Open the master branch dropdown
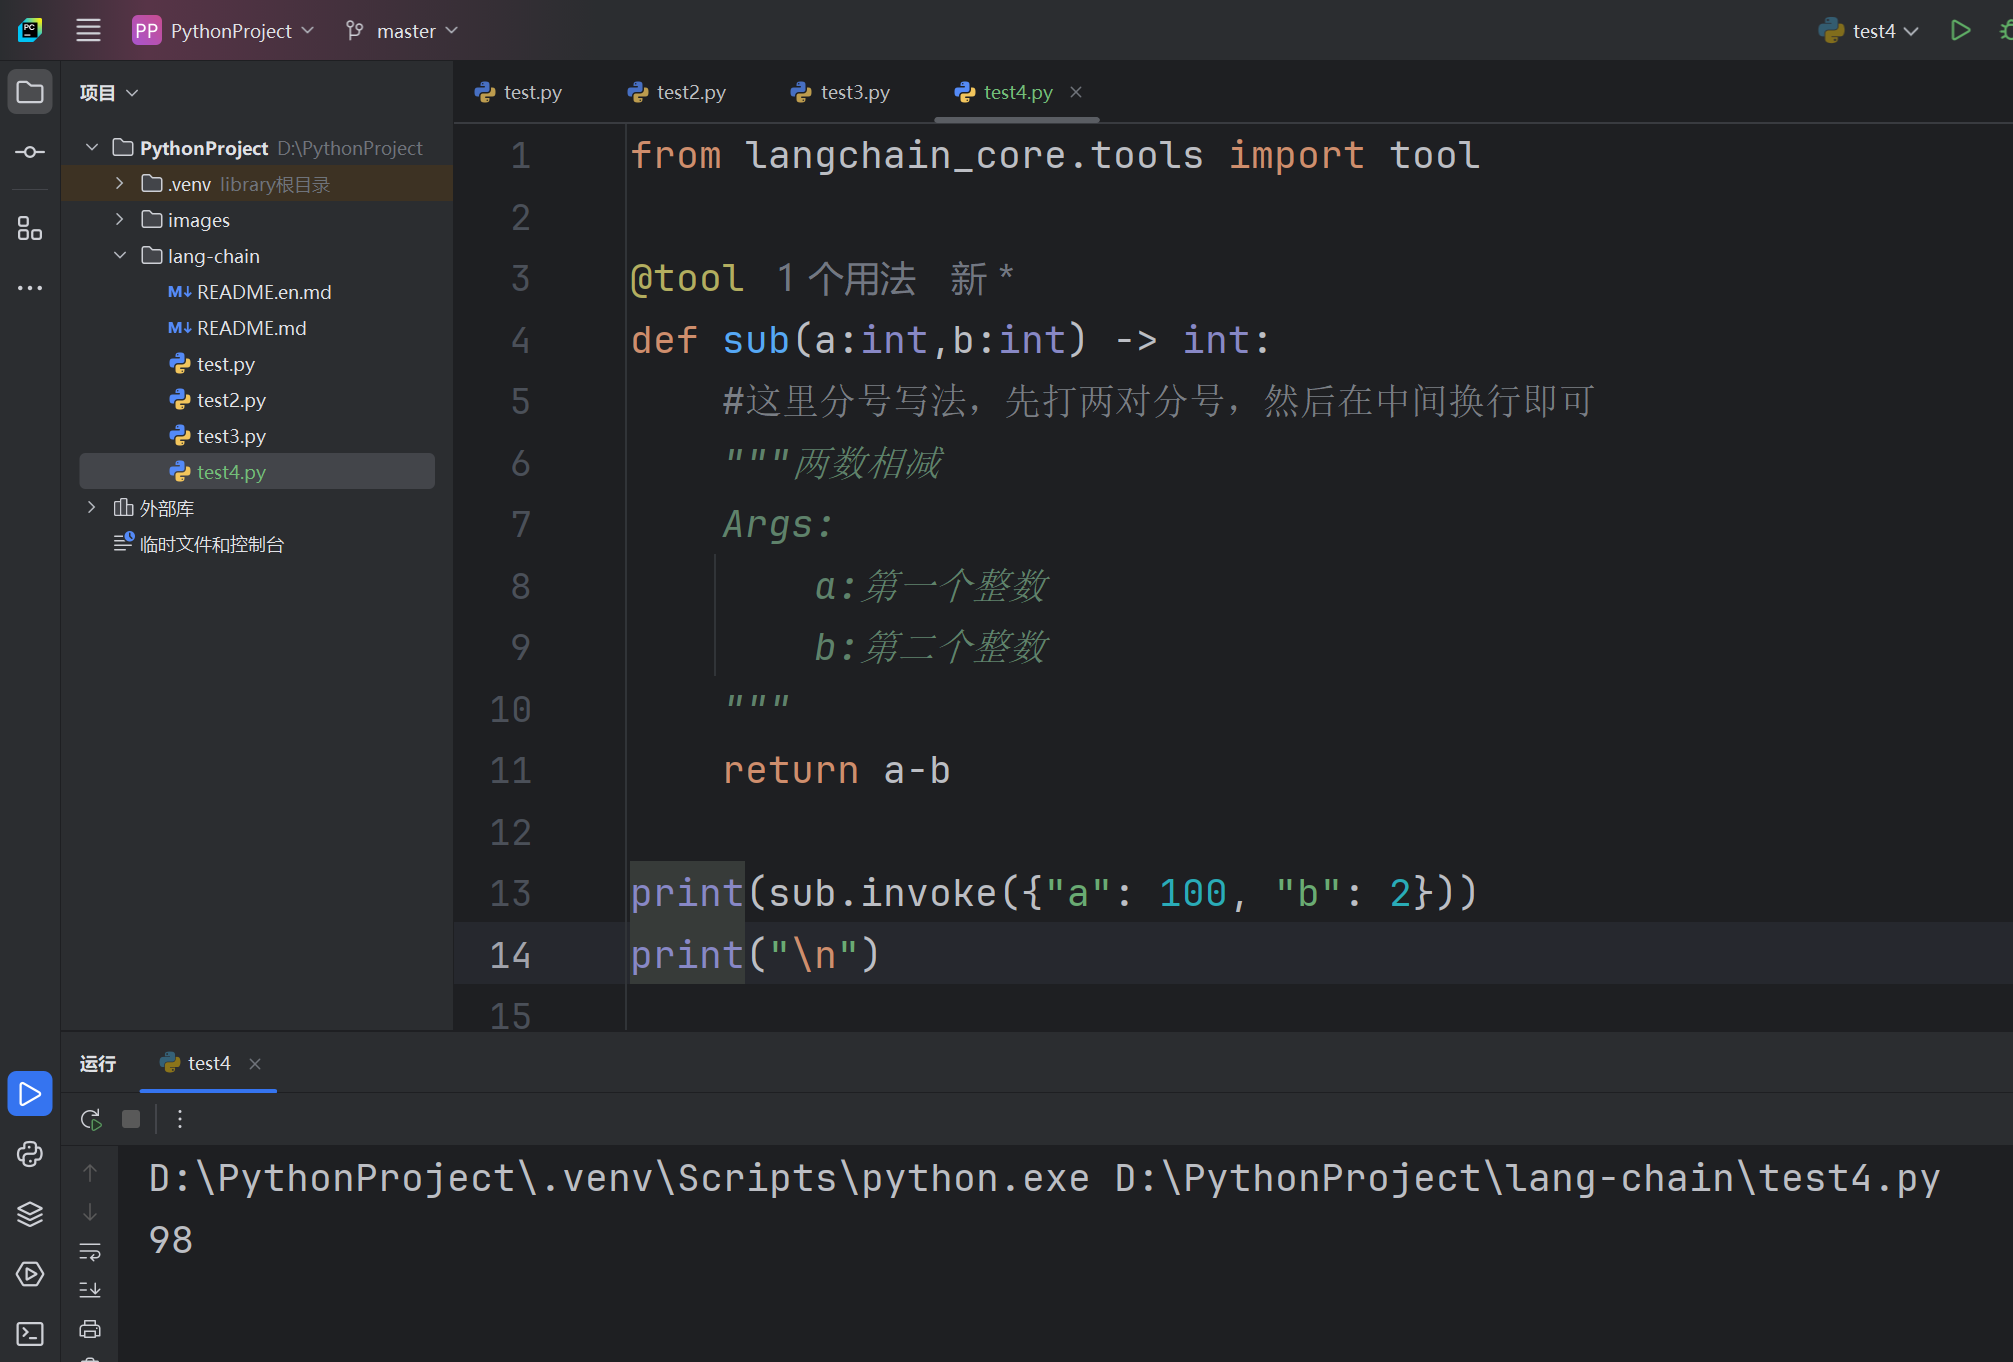Screen dimensions: 2013x1362 pyautogui.click(x=402, y=31)
